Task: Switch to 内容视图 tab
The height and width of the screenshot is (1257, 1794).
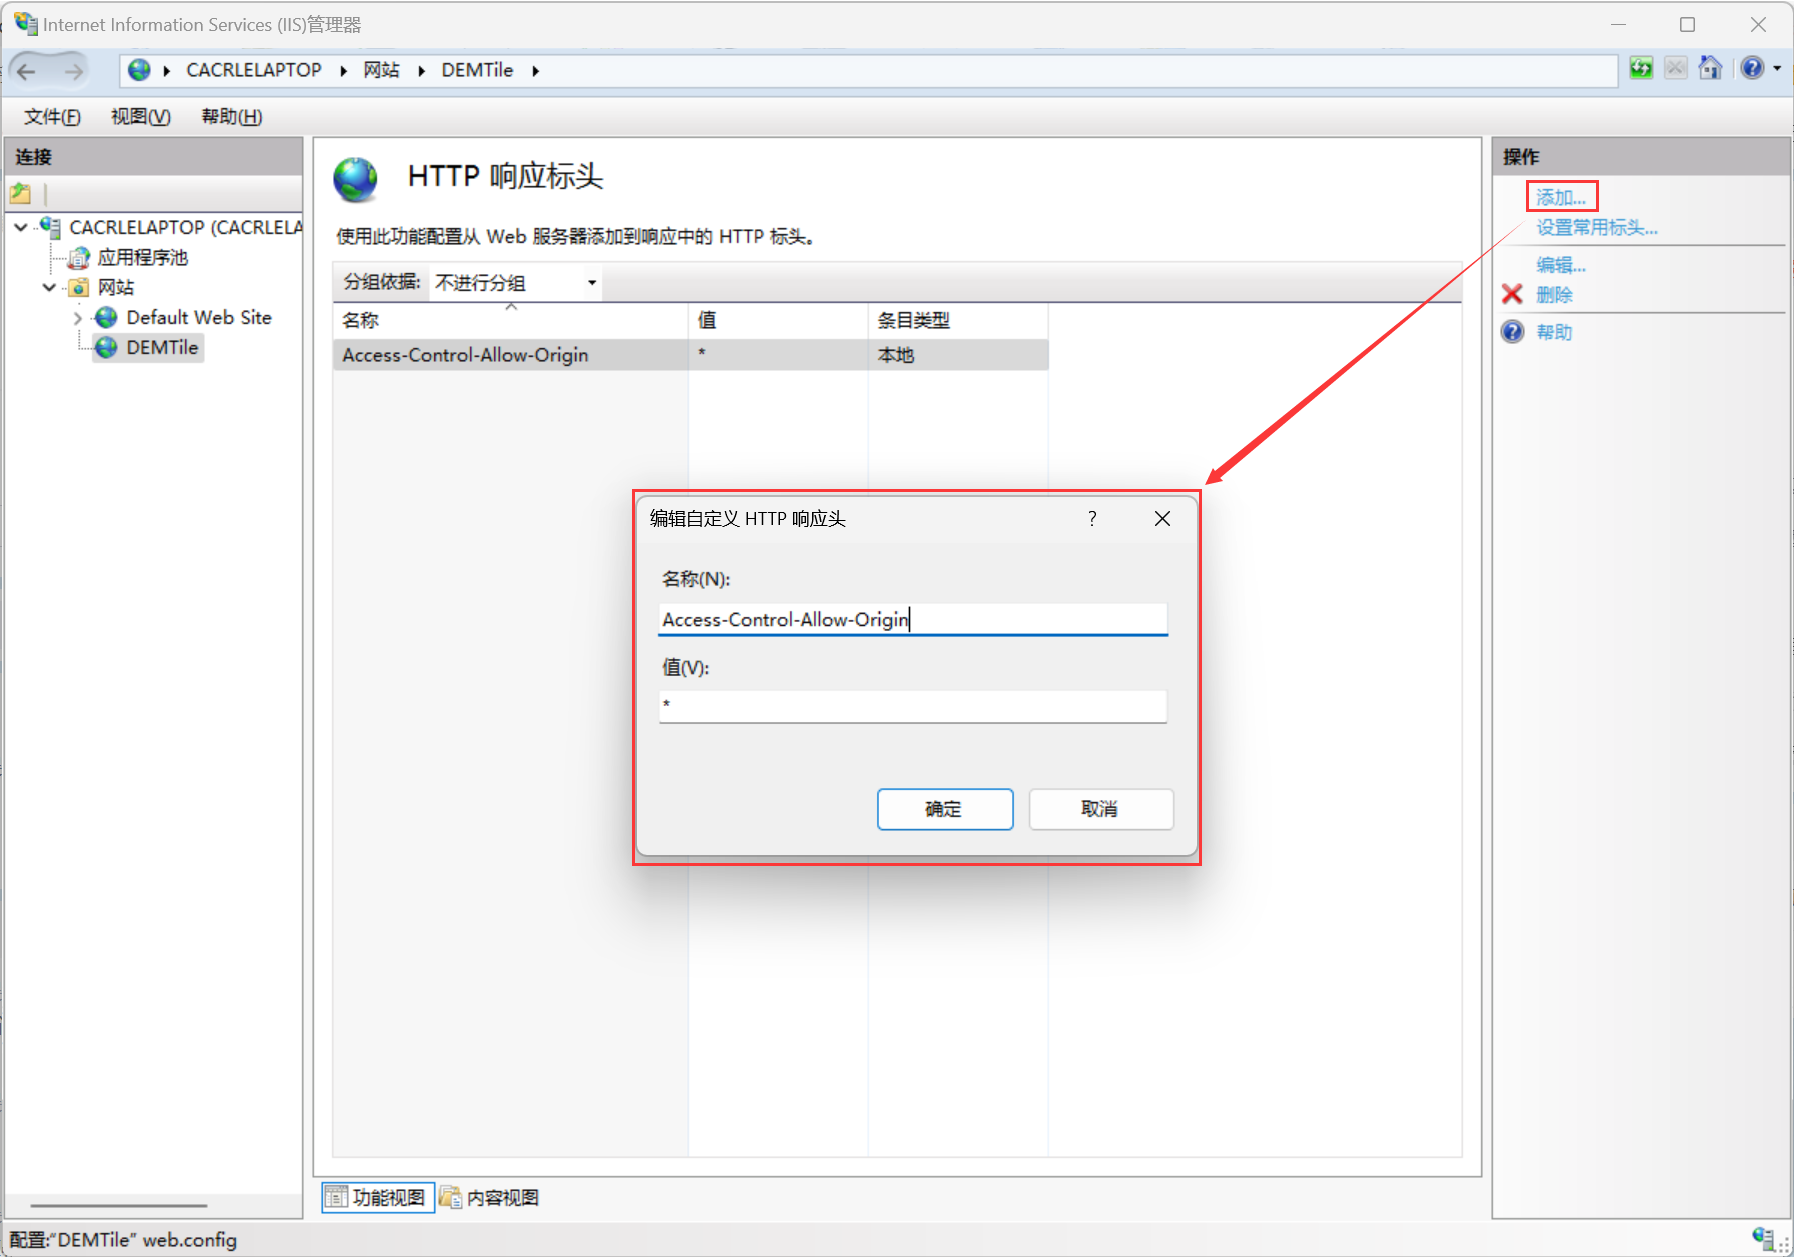Action: [491, 1197]
